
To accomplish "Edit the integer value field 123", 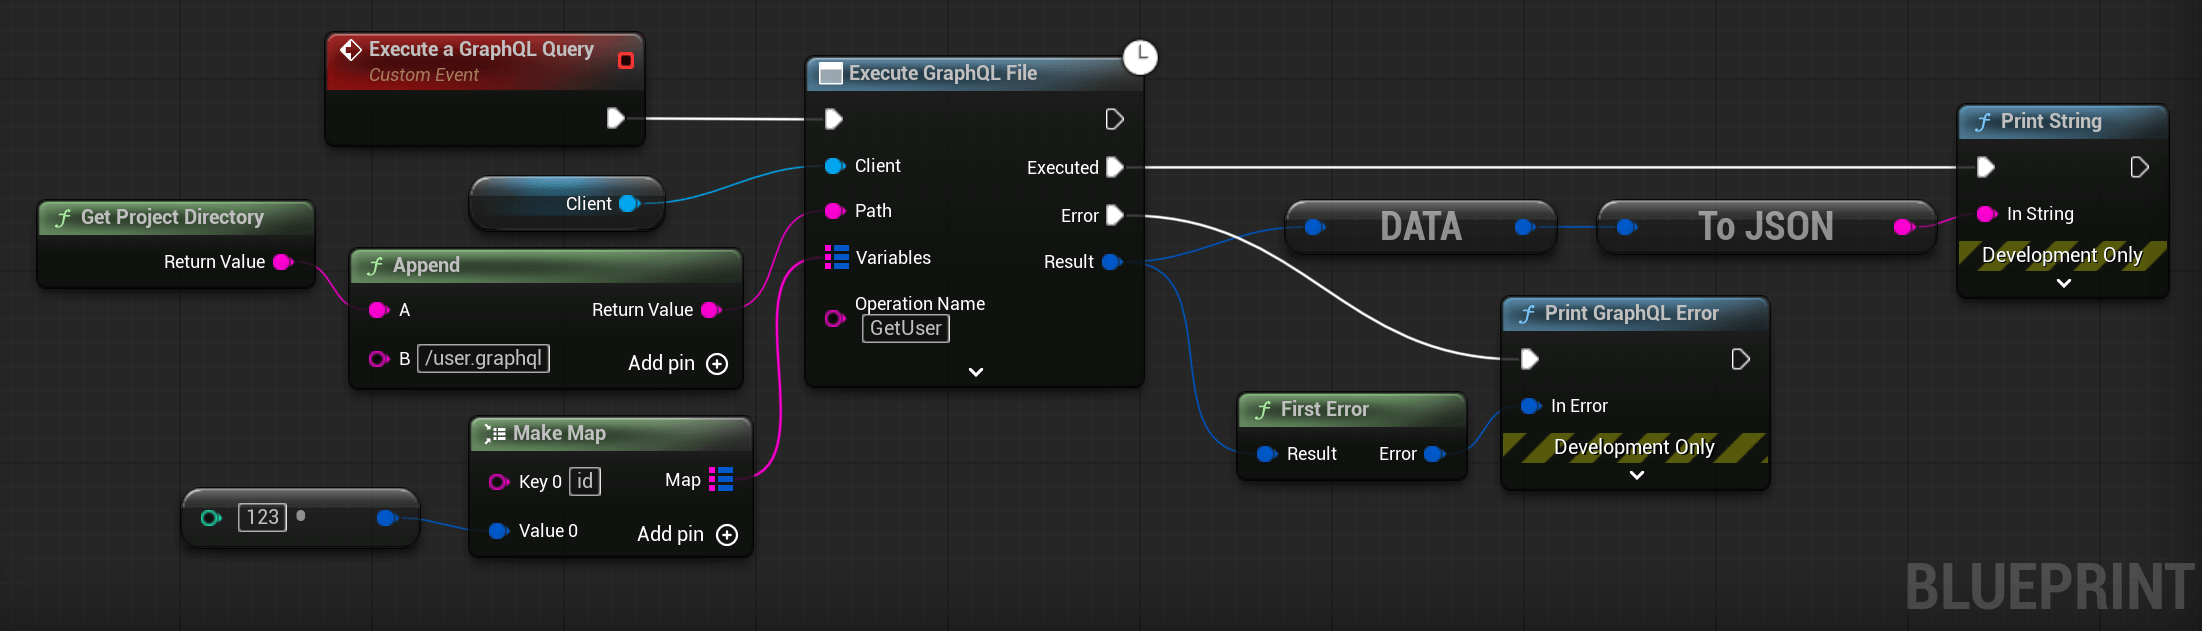I will pyautogui.click(x=262, y=517).
